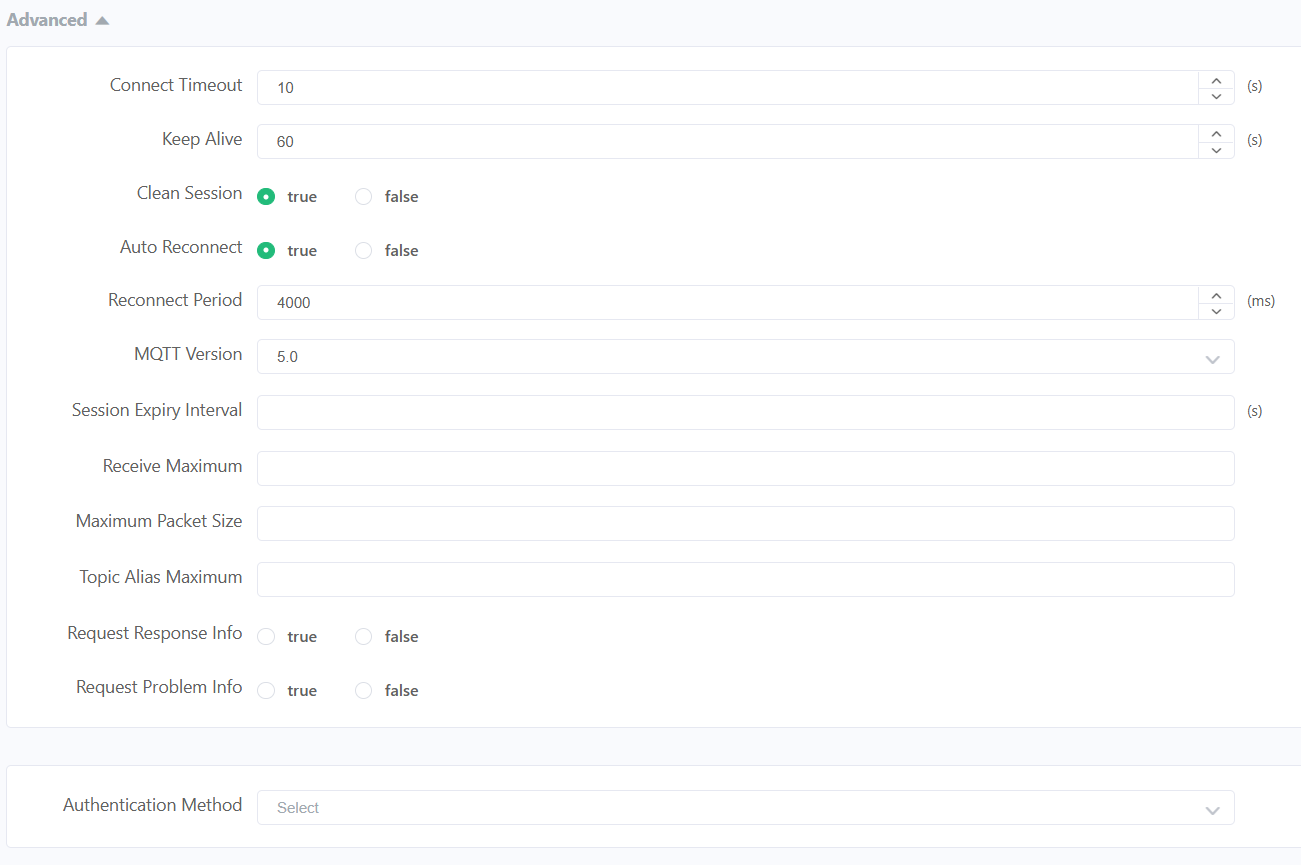Image resolution: width=1301 pixels, height=865 pixels.
Task: Click the MQTT Version label
Action: coord(188,355)
